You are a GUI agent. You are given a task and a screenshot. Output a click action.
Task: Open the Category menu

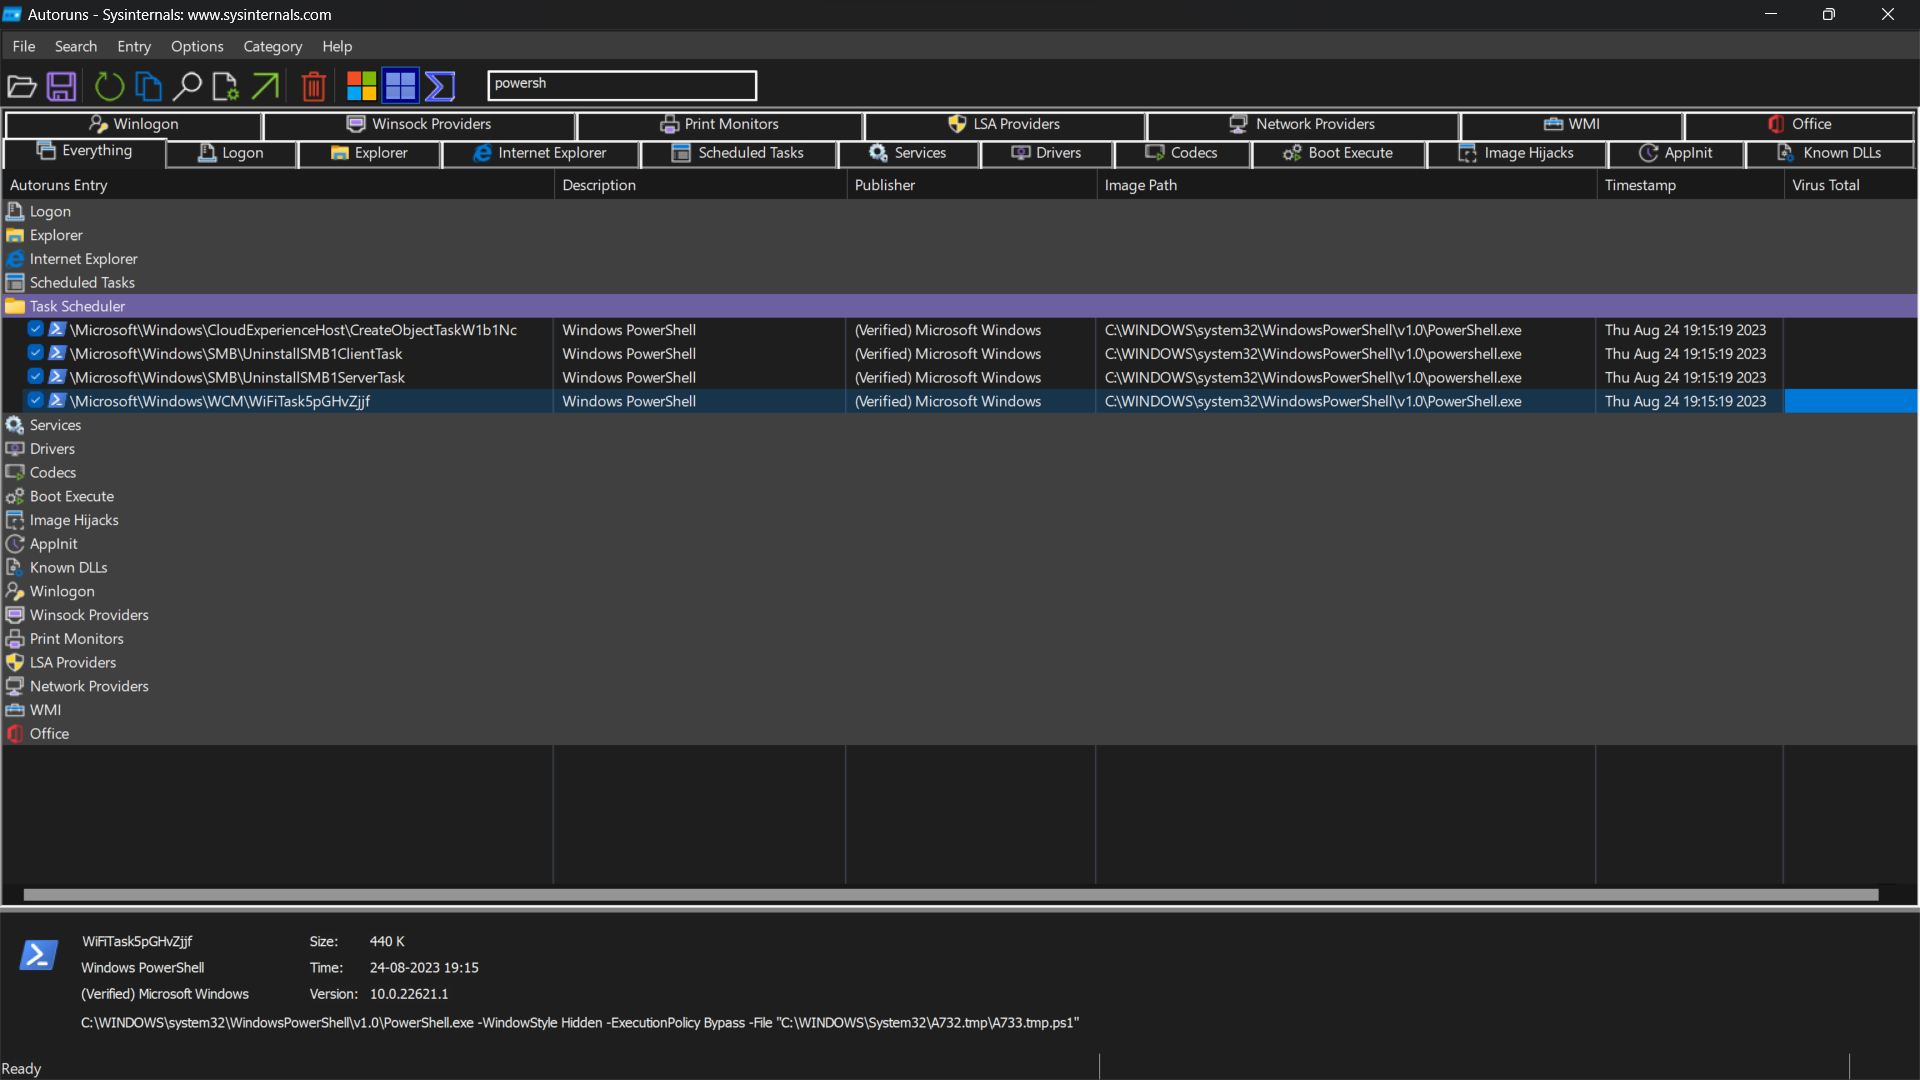point(273,46)
